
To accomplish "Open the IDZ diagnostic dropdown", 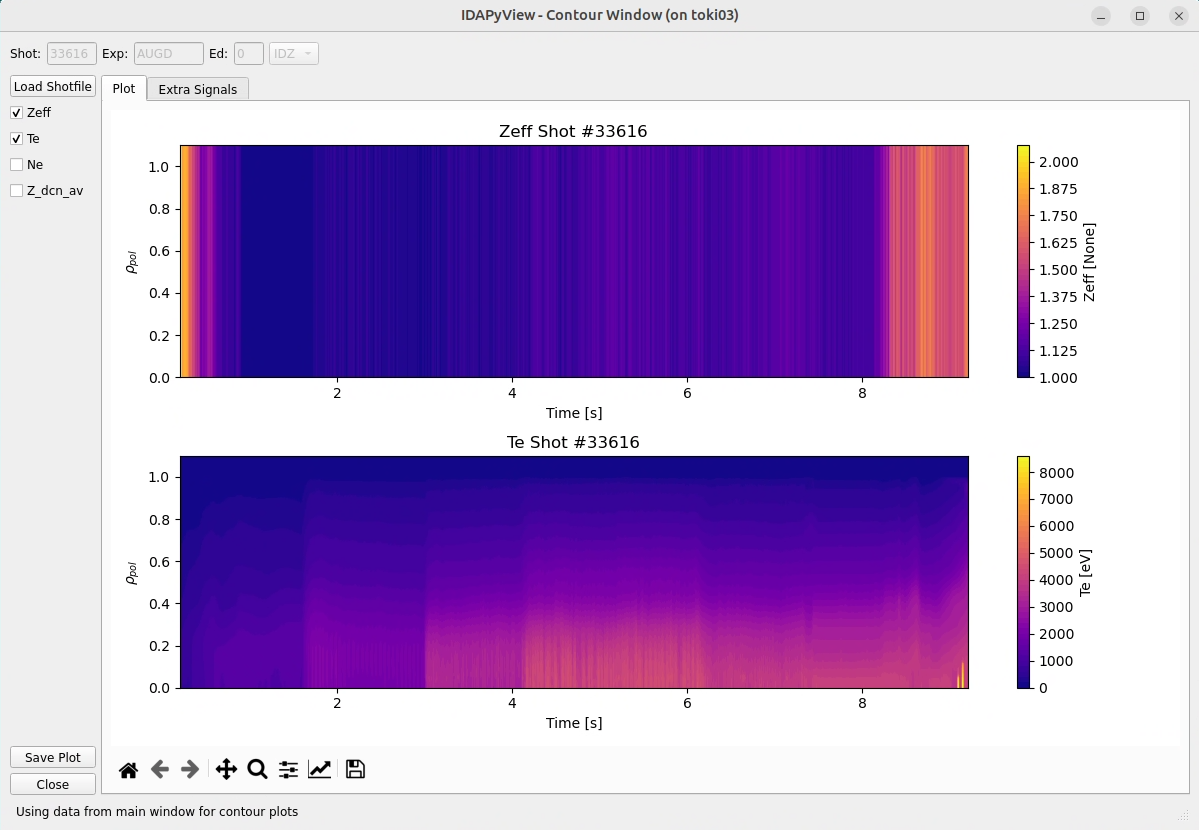I will tap(293, 53).
